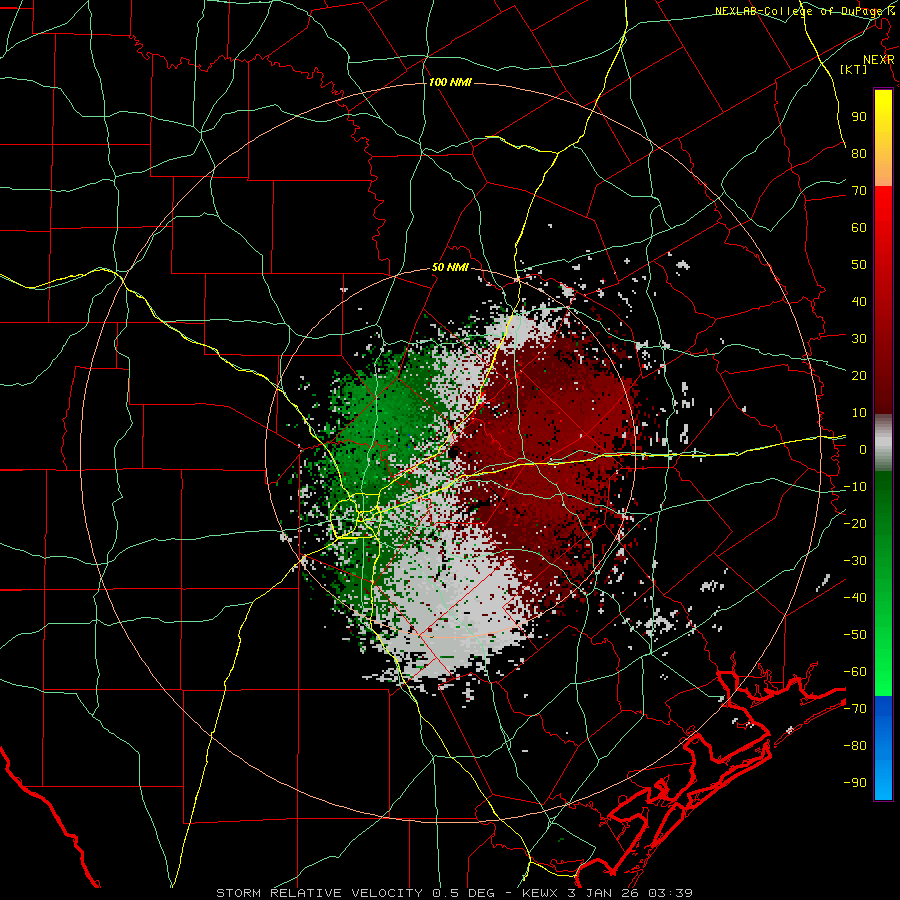This screenshot has height=900, width=900.
Task: Click the -90 value on velocity scale
Action: [x=855, y=783]
